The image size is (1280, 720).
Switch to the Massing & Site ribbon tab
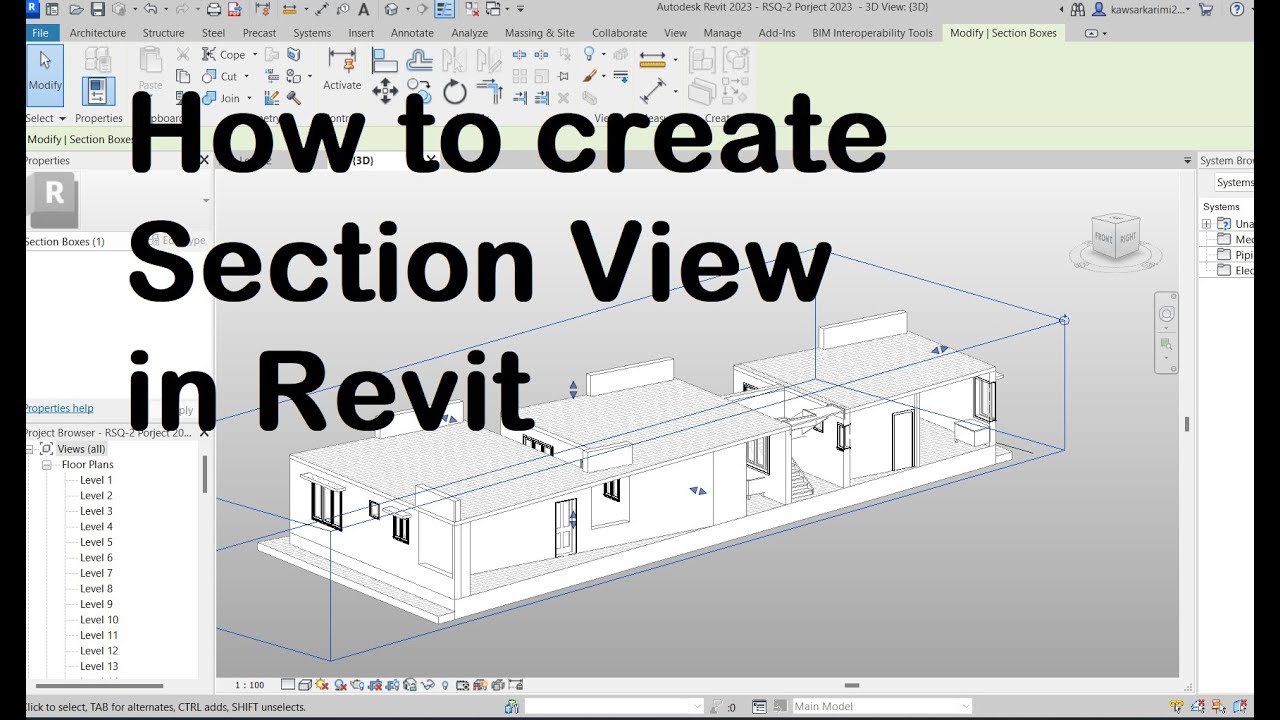pyautogui.click(x=540, y=33)
